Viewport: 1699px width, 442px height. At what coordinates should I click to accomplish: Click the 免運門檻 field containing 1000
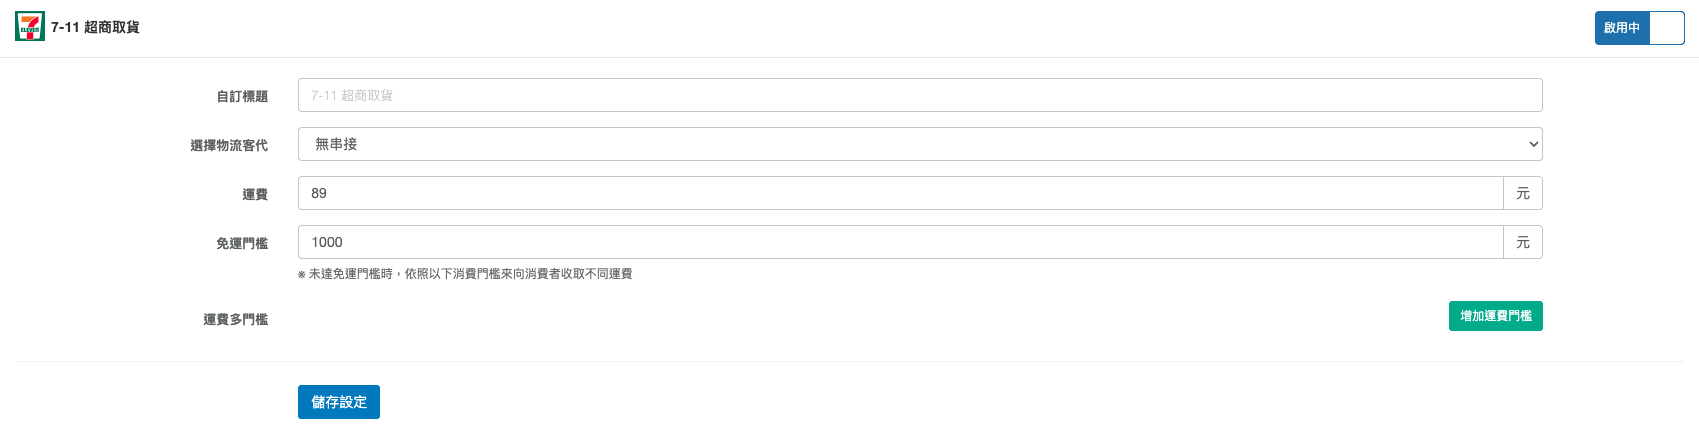[901, 242]
